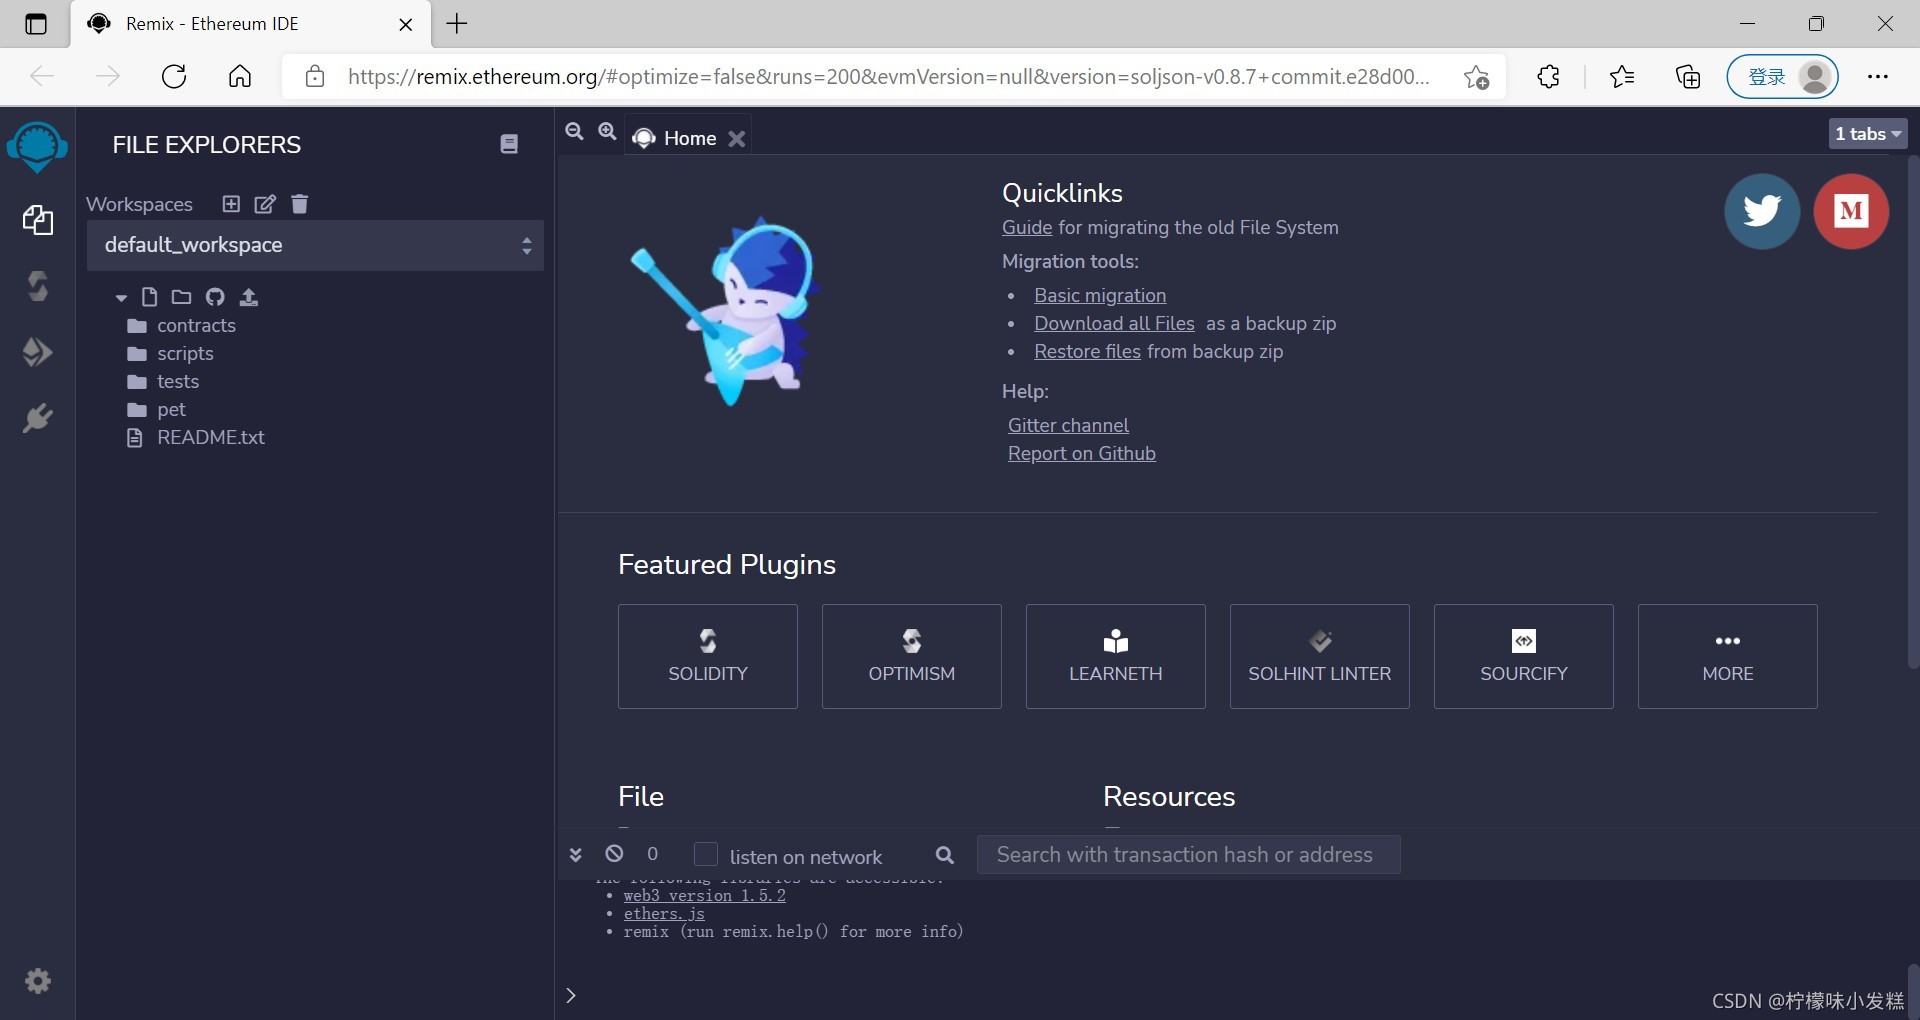This screenshot has height=1020, width=1920.
Task: Open Report on Github link
Action: pyautogui.click(x=1082, y=453)
